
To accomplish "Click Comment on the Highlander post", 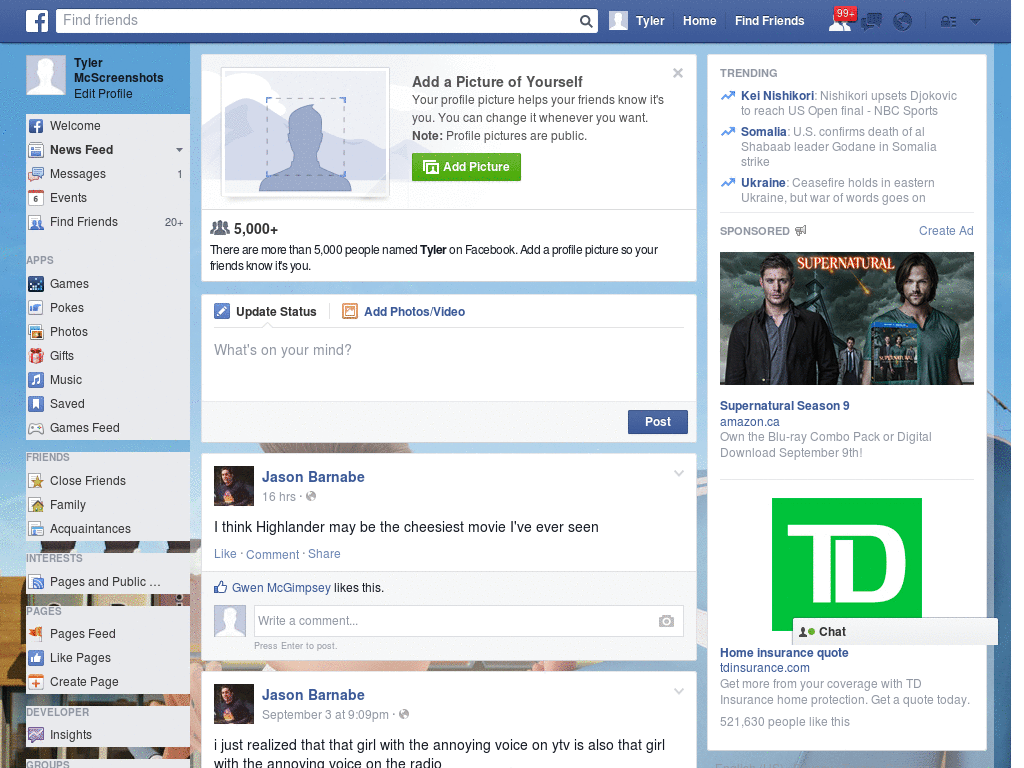I will tap(272, 554).
